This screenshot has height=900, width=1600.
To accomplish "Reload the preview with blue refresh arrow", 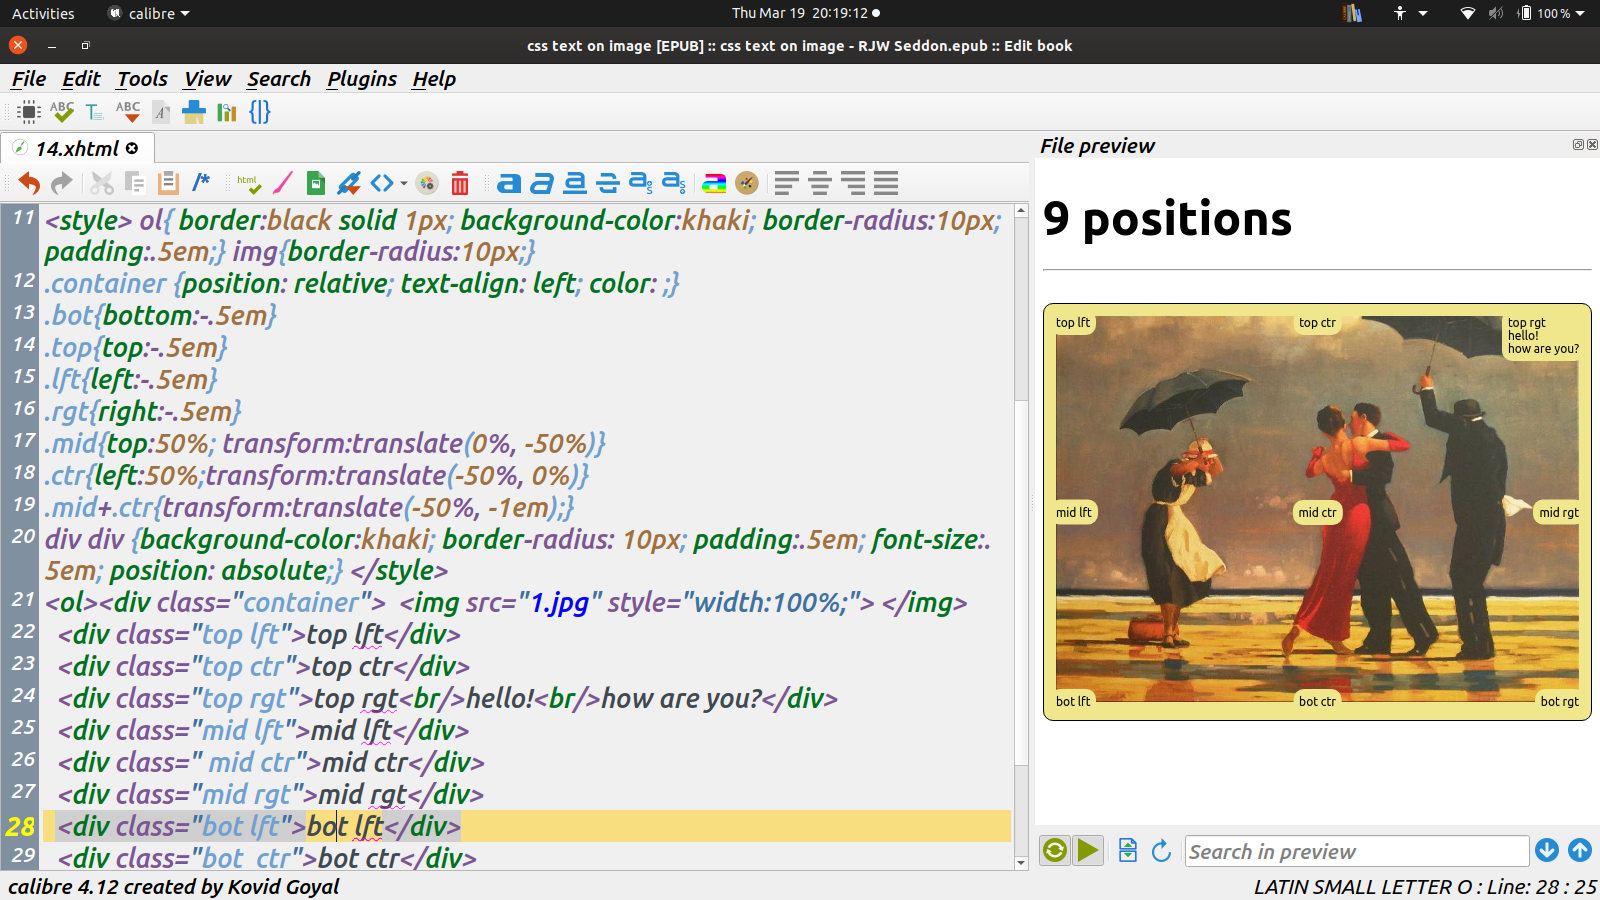I will point(1161,850).
